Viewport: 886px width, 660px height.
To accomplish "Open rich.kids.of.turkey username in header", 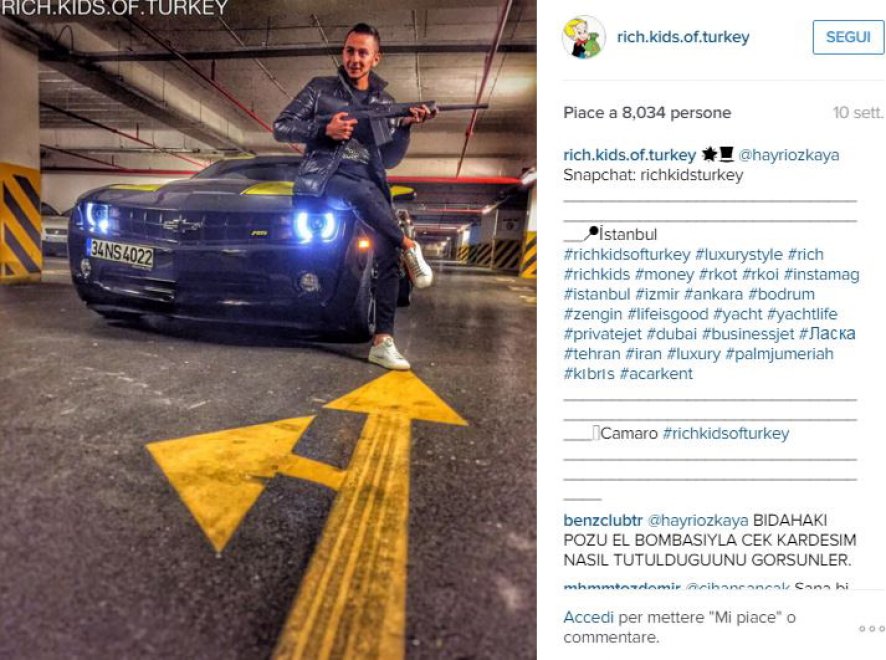I will pos(683,37).
